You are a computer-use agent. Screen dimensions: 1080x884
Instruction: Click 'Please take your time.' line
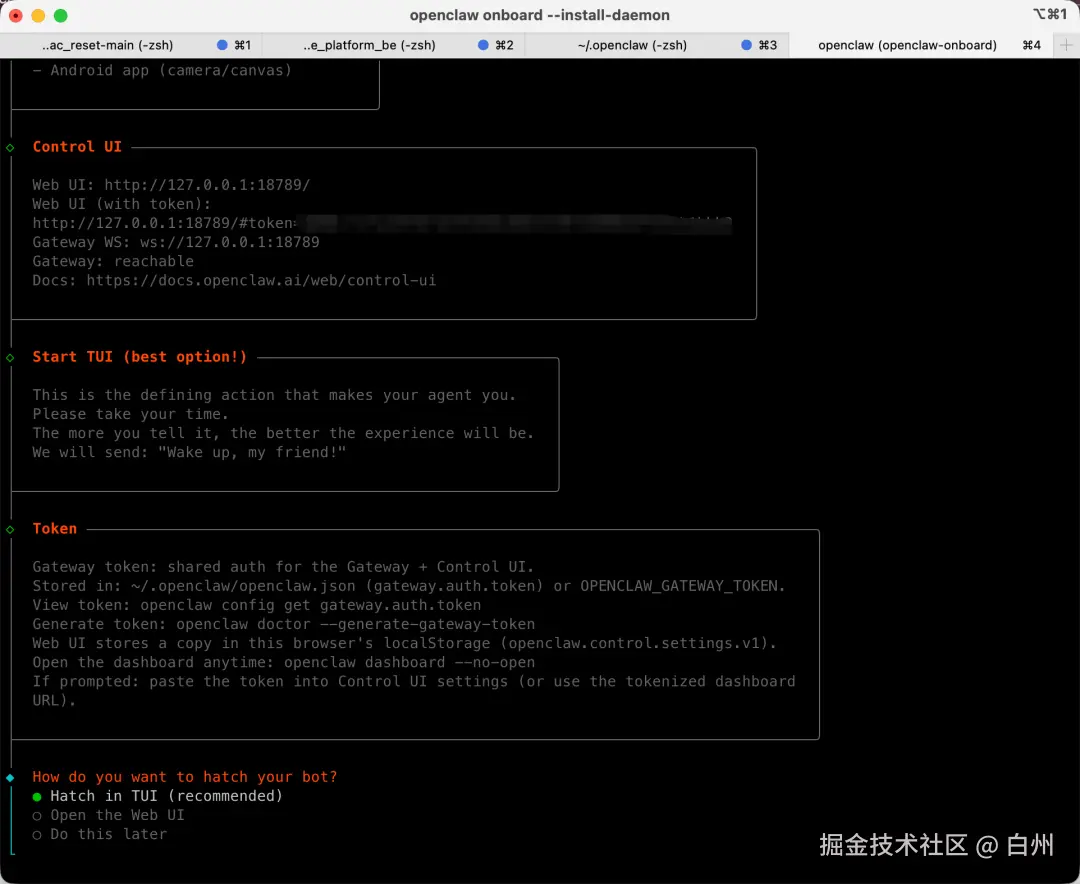point(130,414)
